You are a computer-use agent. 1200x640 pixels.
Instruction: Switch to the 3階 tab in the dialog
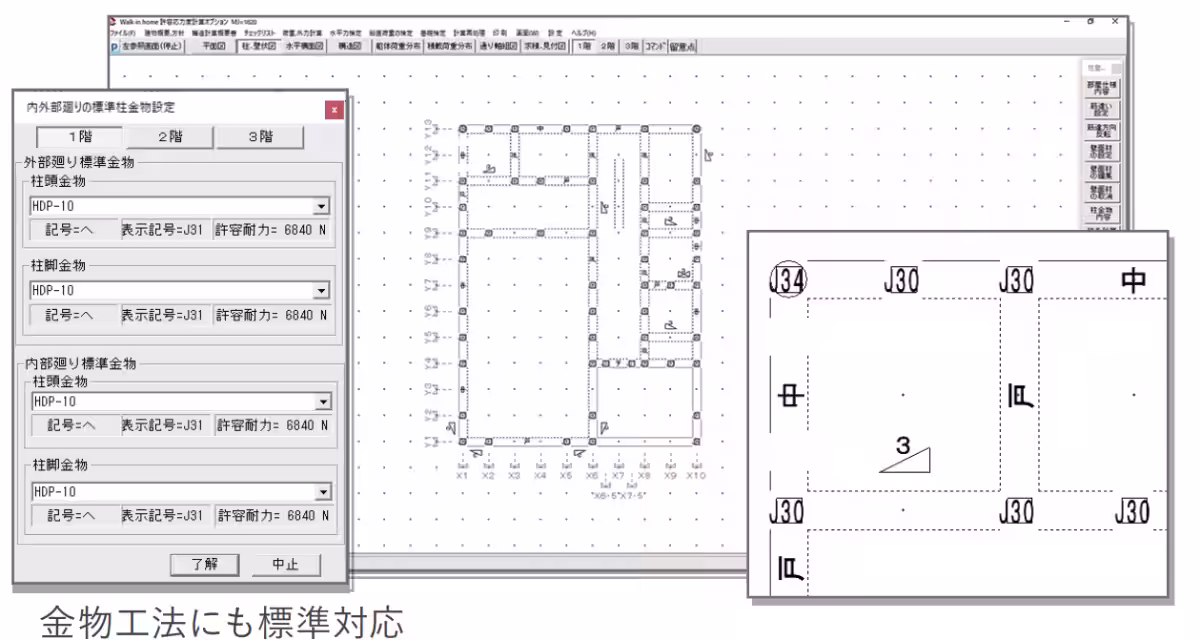tap(261, 137)
